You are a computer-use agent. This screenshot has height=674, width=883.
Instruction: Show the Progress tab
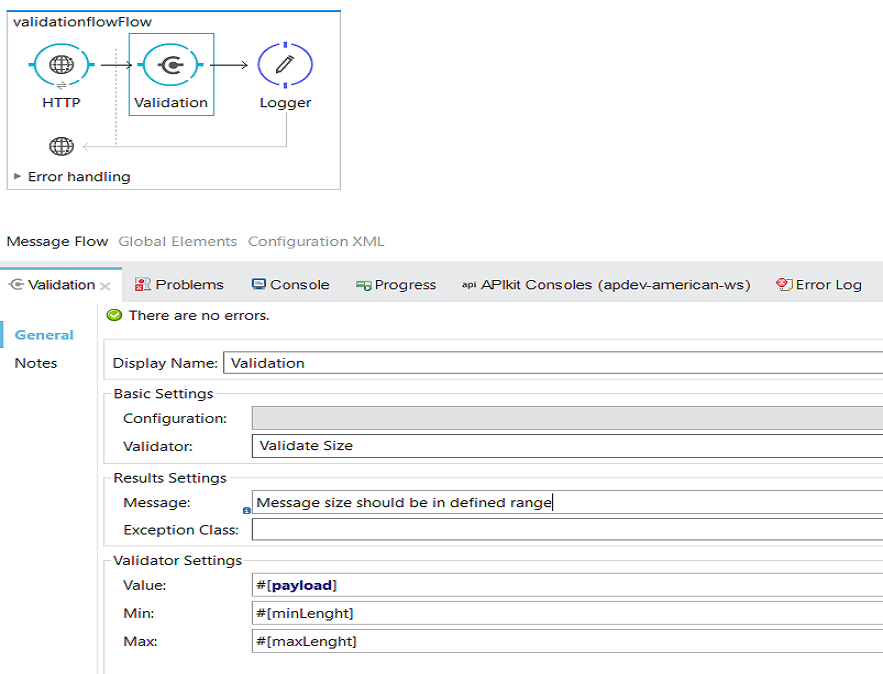396,285
